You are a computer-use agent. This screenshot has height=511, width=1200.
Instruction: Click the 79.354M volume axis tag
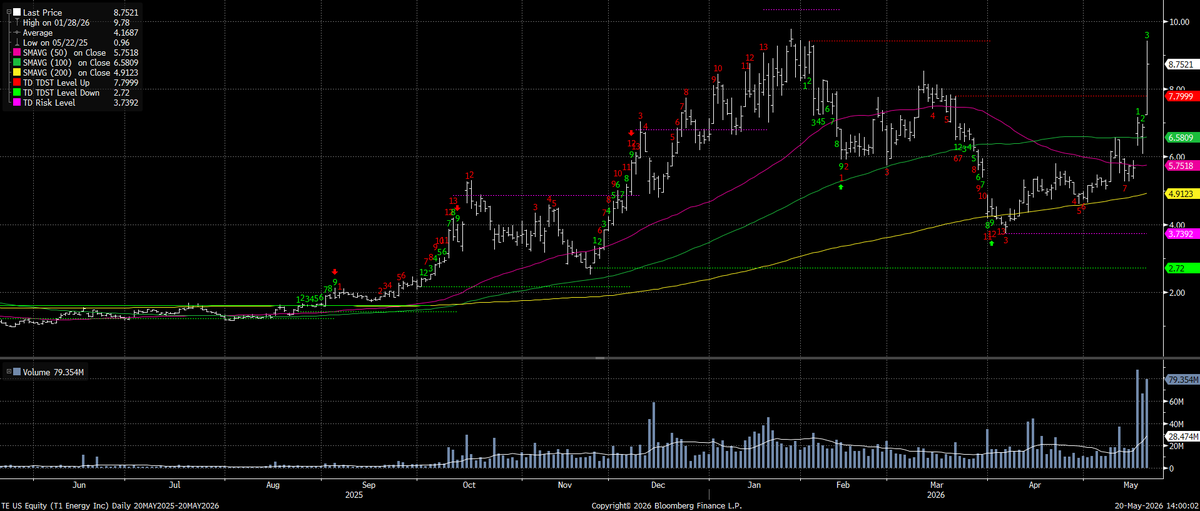tap(1182, 381)
